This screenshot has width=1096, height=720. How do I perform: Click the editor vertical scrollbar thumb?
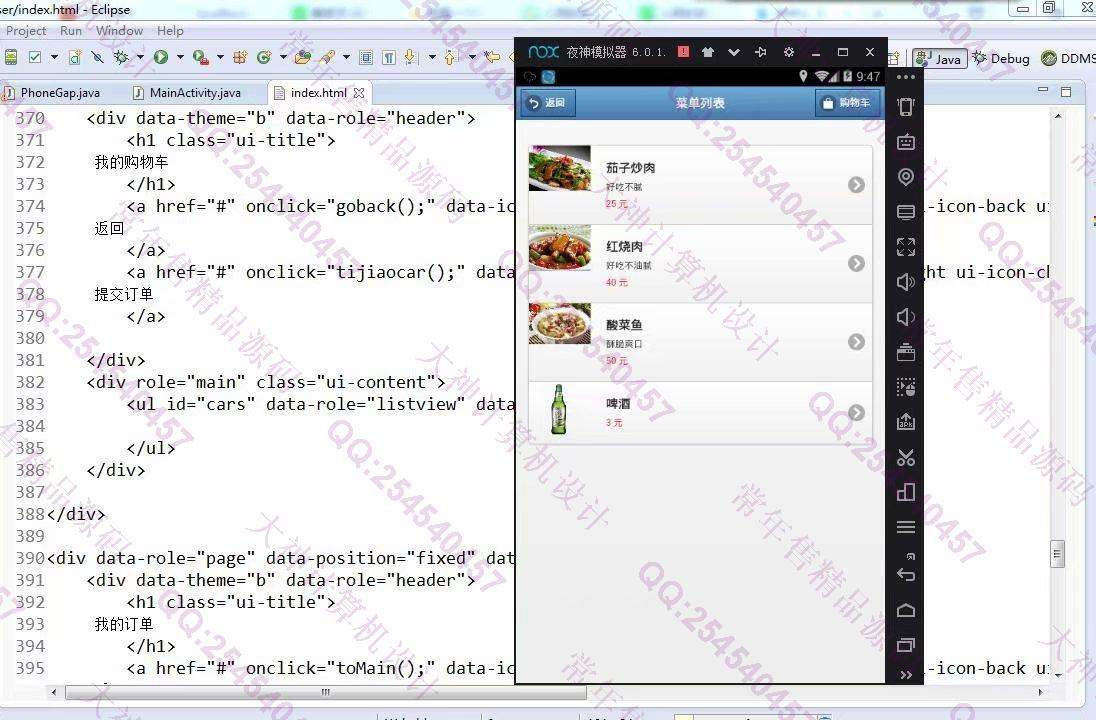coord(1058,554)
